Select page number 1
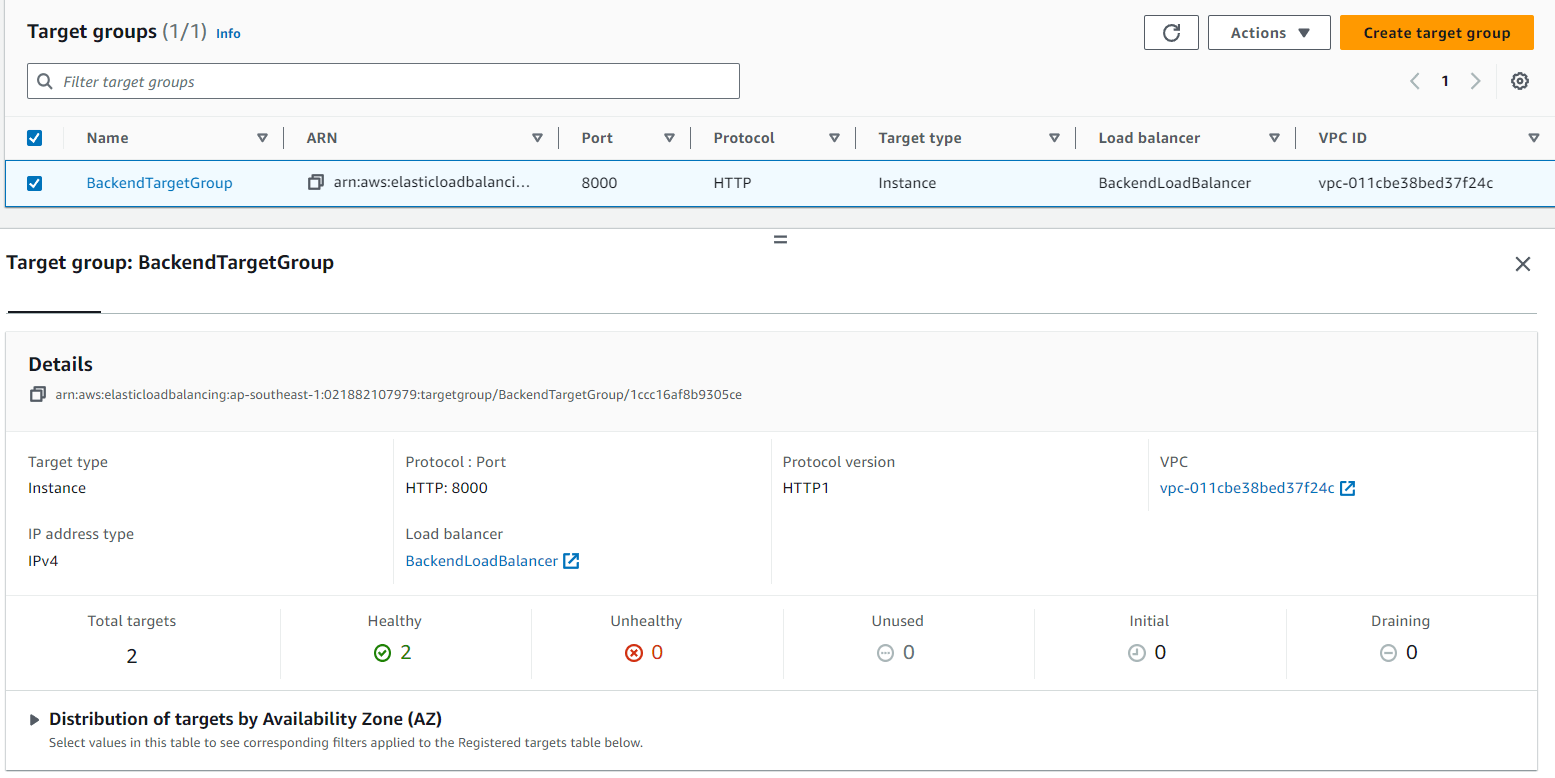 pos(1445,82)
